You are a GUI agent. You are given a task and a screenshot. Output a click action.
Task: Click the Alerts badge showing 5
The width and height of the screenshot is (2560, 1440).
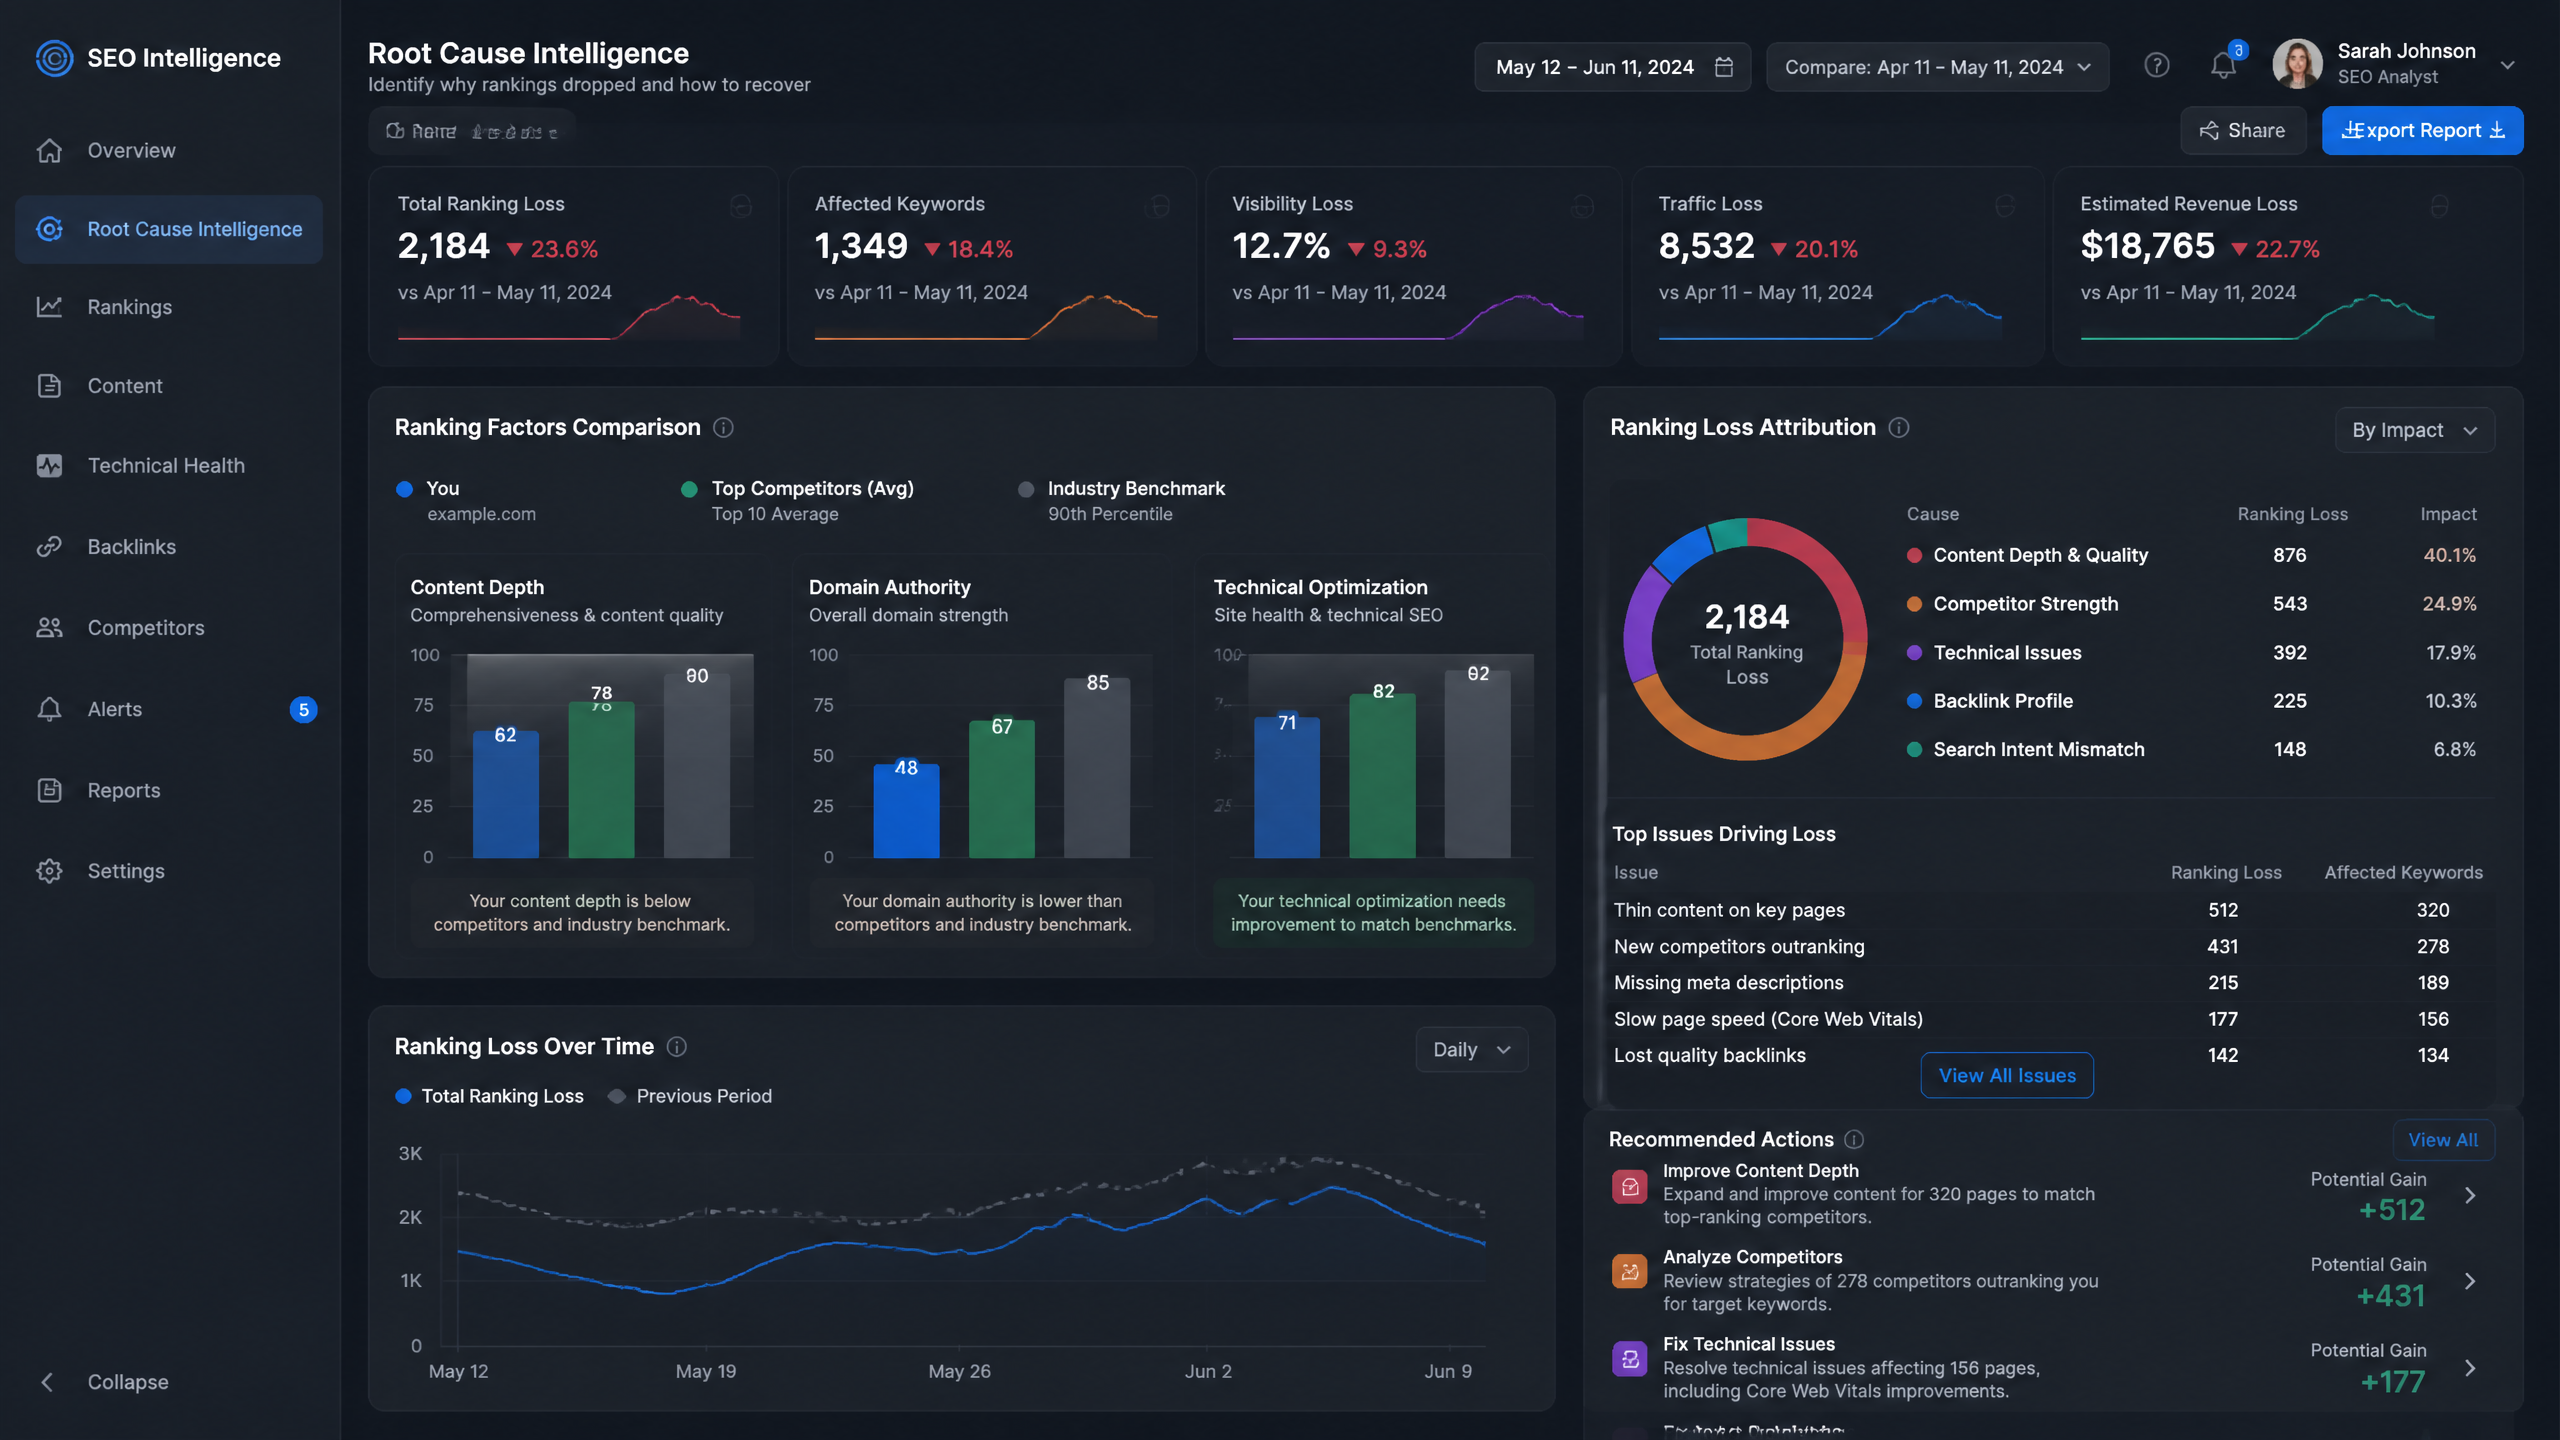[303, 710]
